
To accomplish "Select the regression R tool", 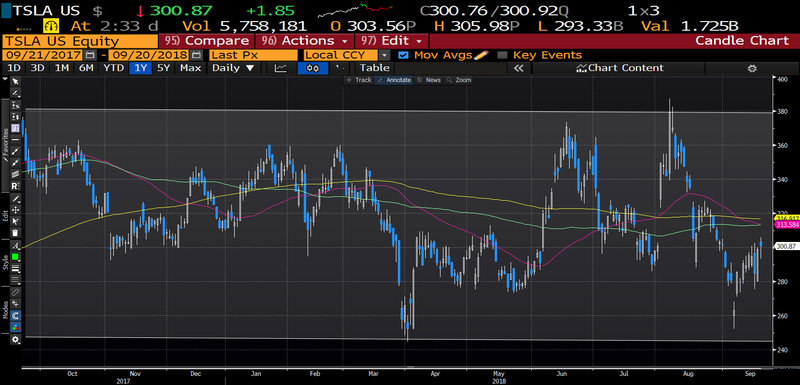I will tap(15, 186).
